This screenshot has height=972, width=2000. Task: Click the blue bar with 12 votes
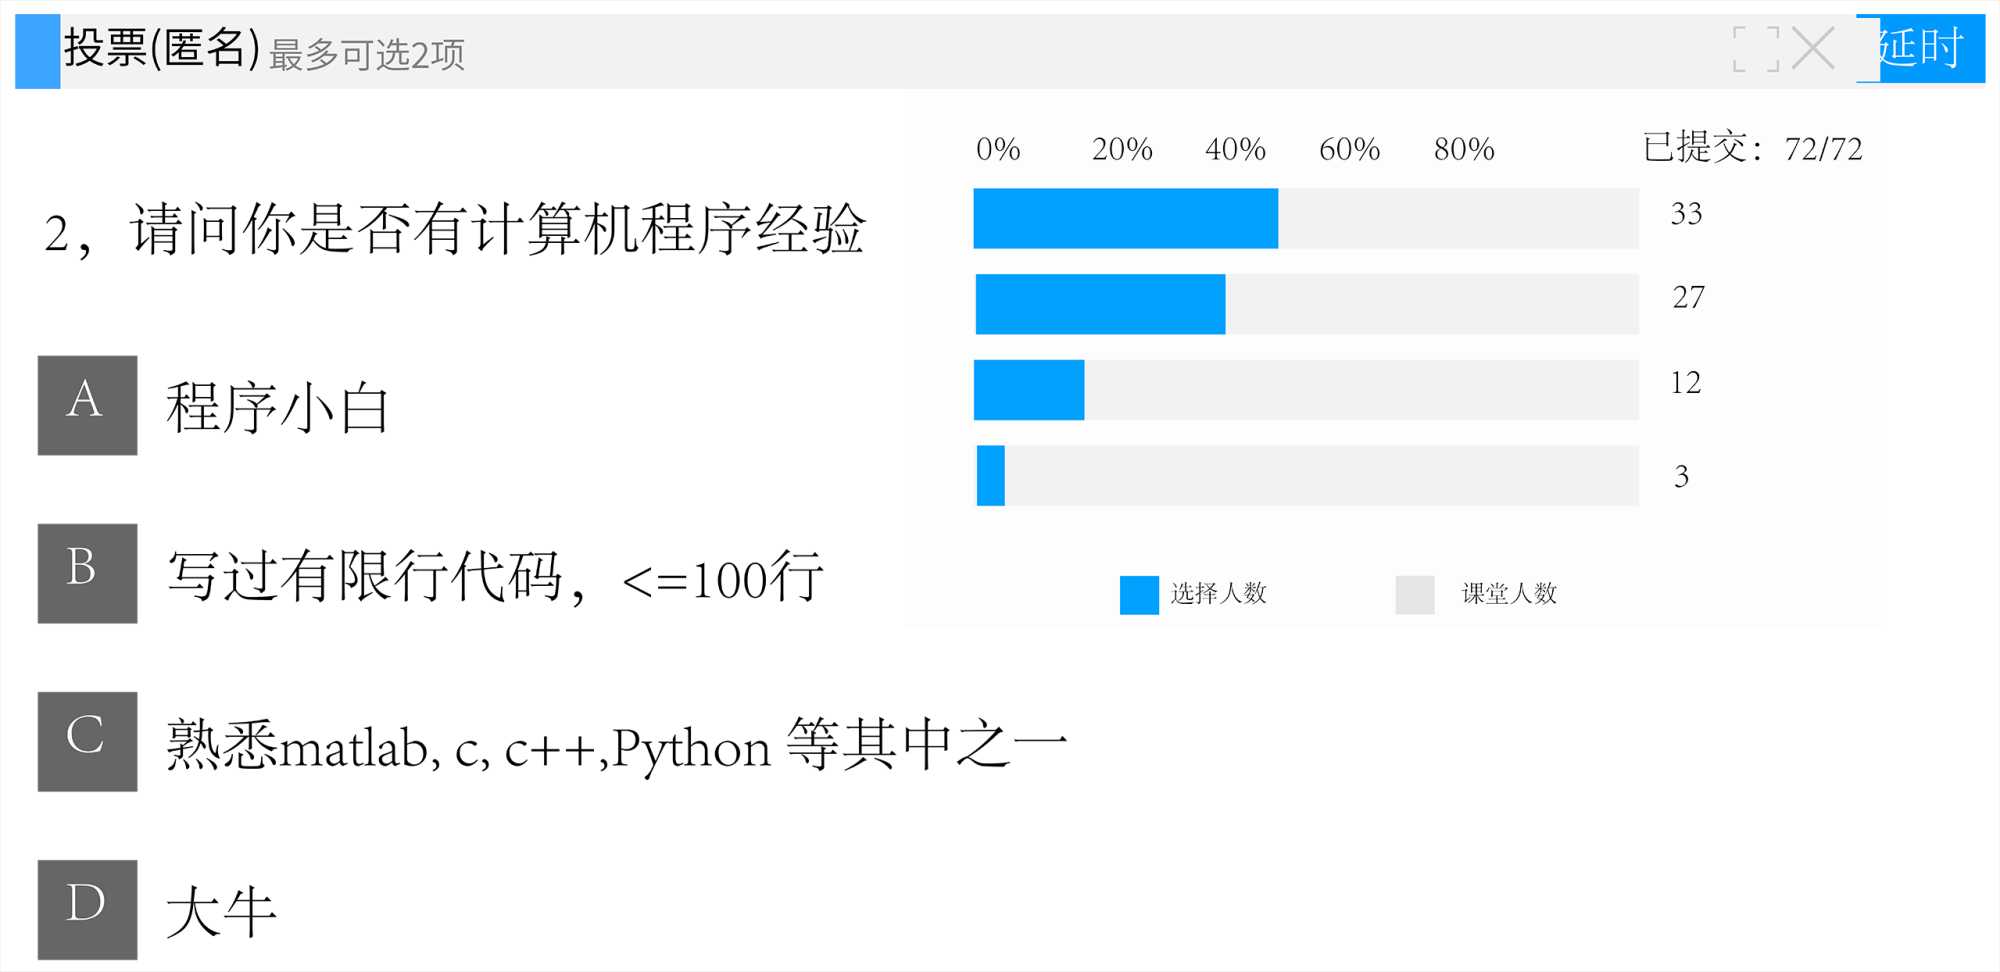click(1029, 390)
